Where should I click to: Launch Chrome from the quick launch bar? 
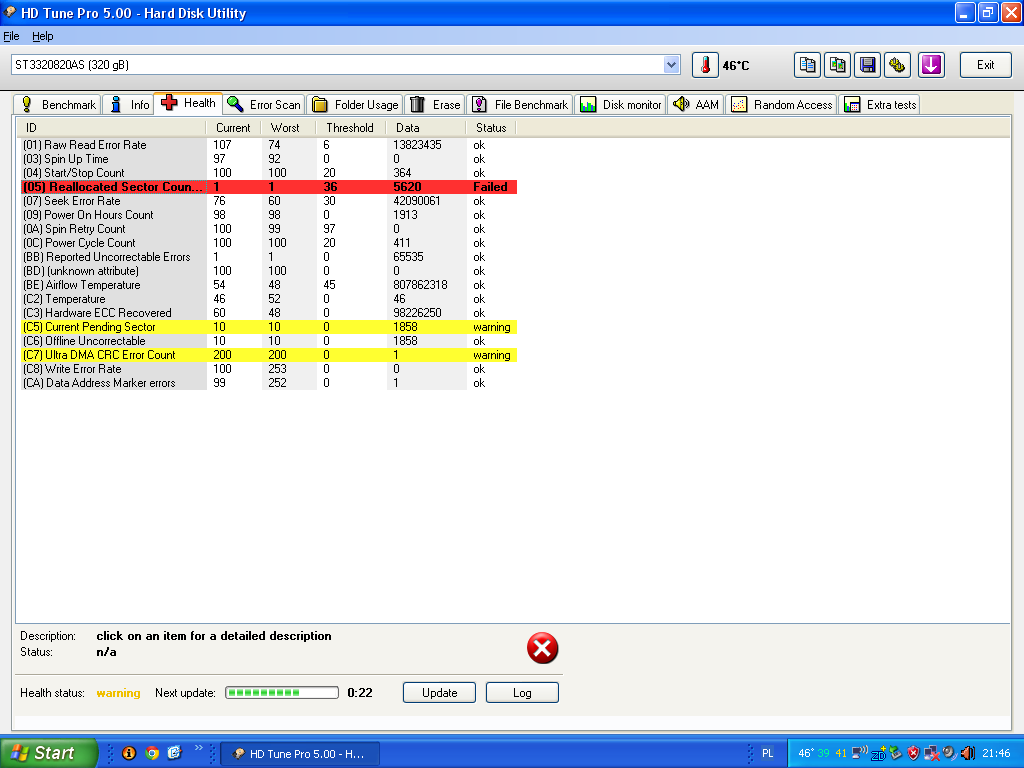tap(152, 753)
